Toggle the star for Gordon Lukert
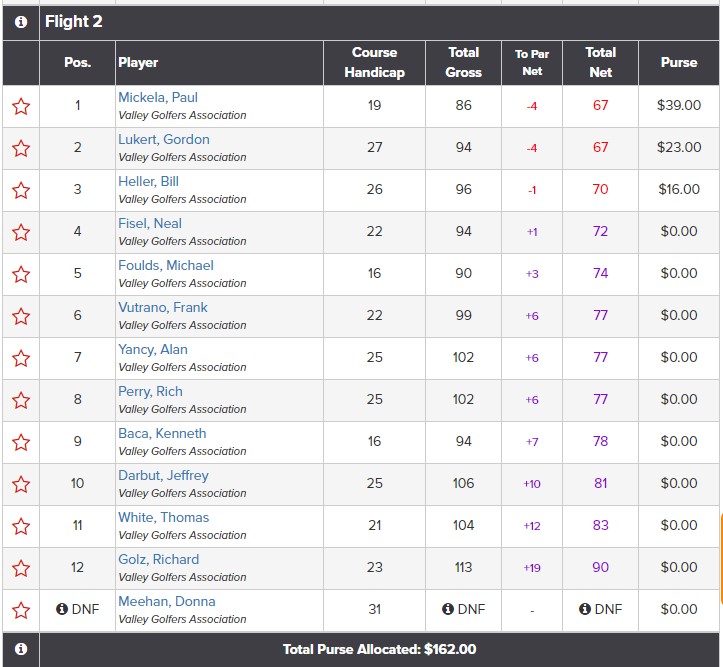 tap(21, 148)
